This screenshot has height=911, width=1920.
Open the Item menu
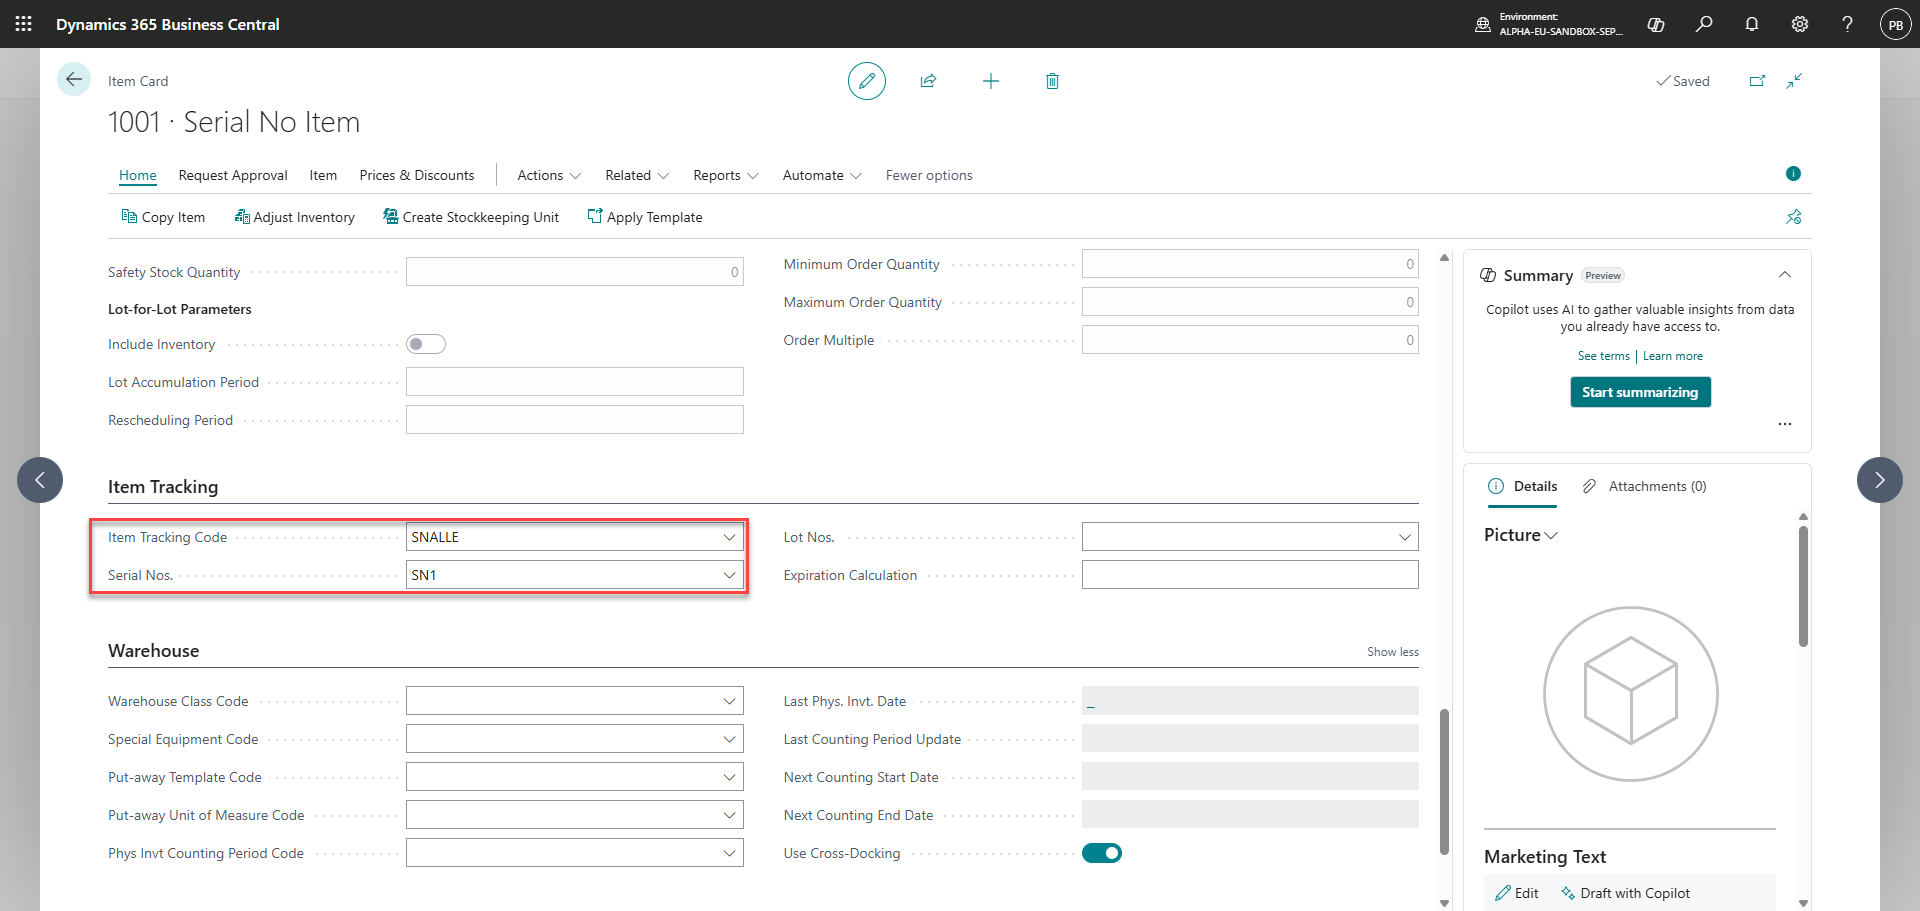[x=323, y=175]
